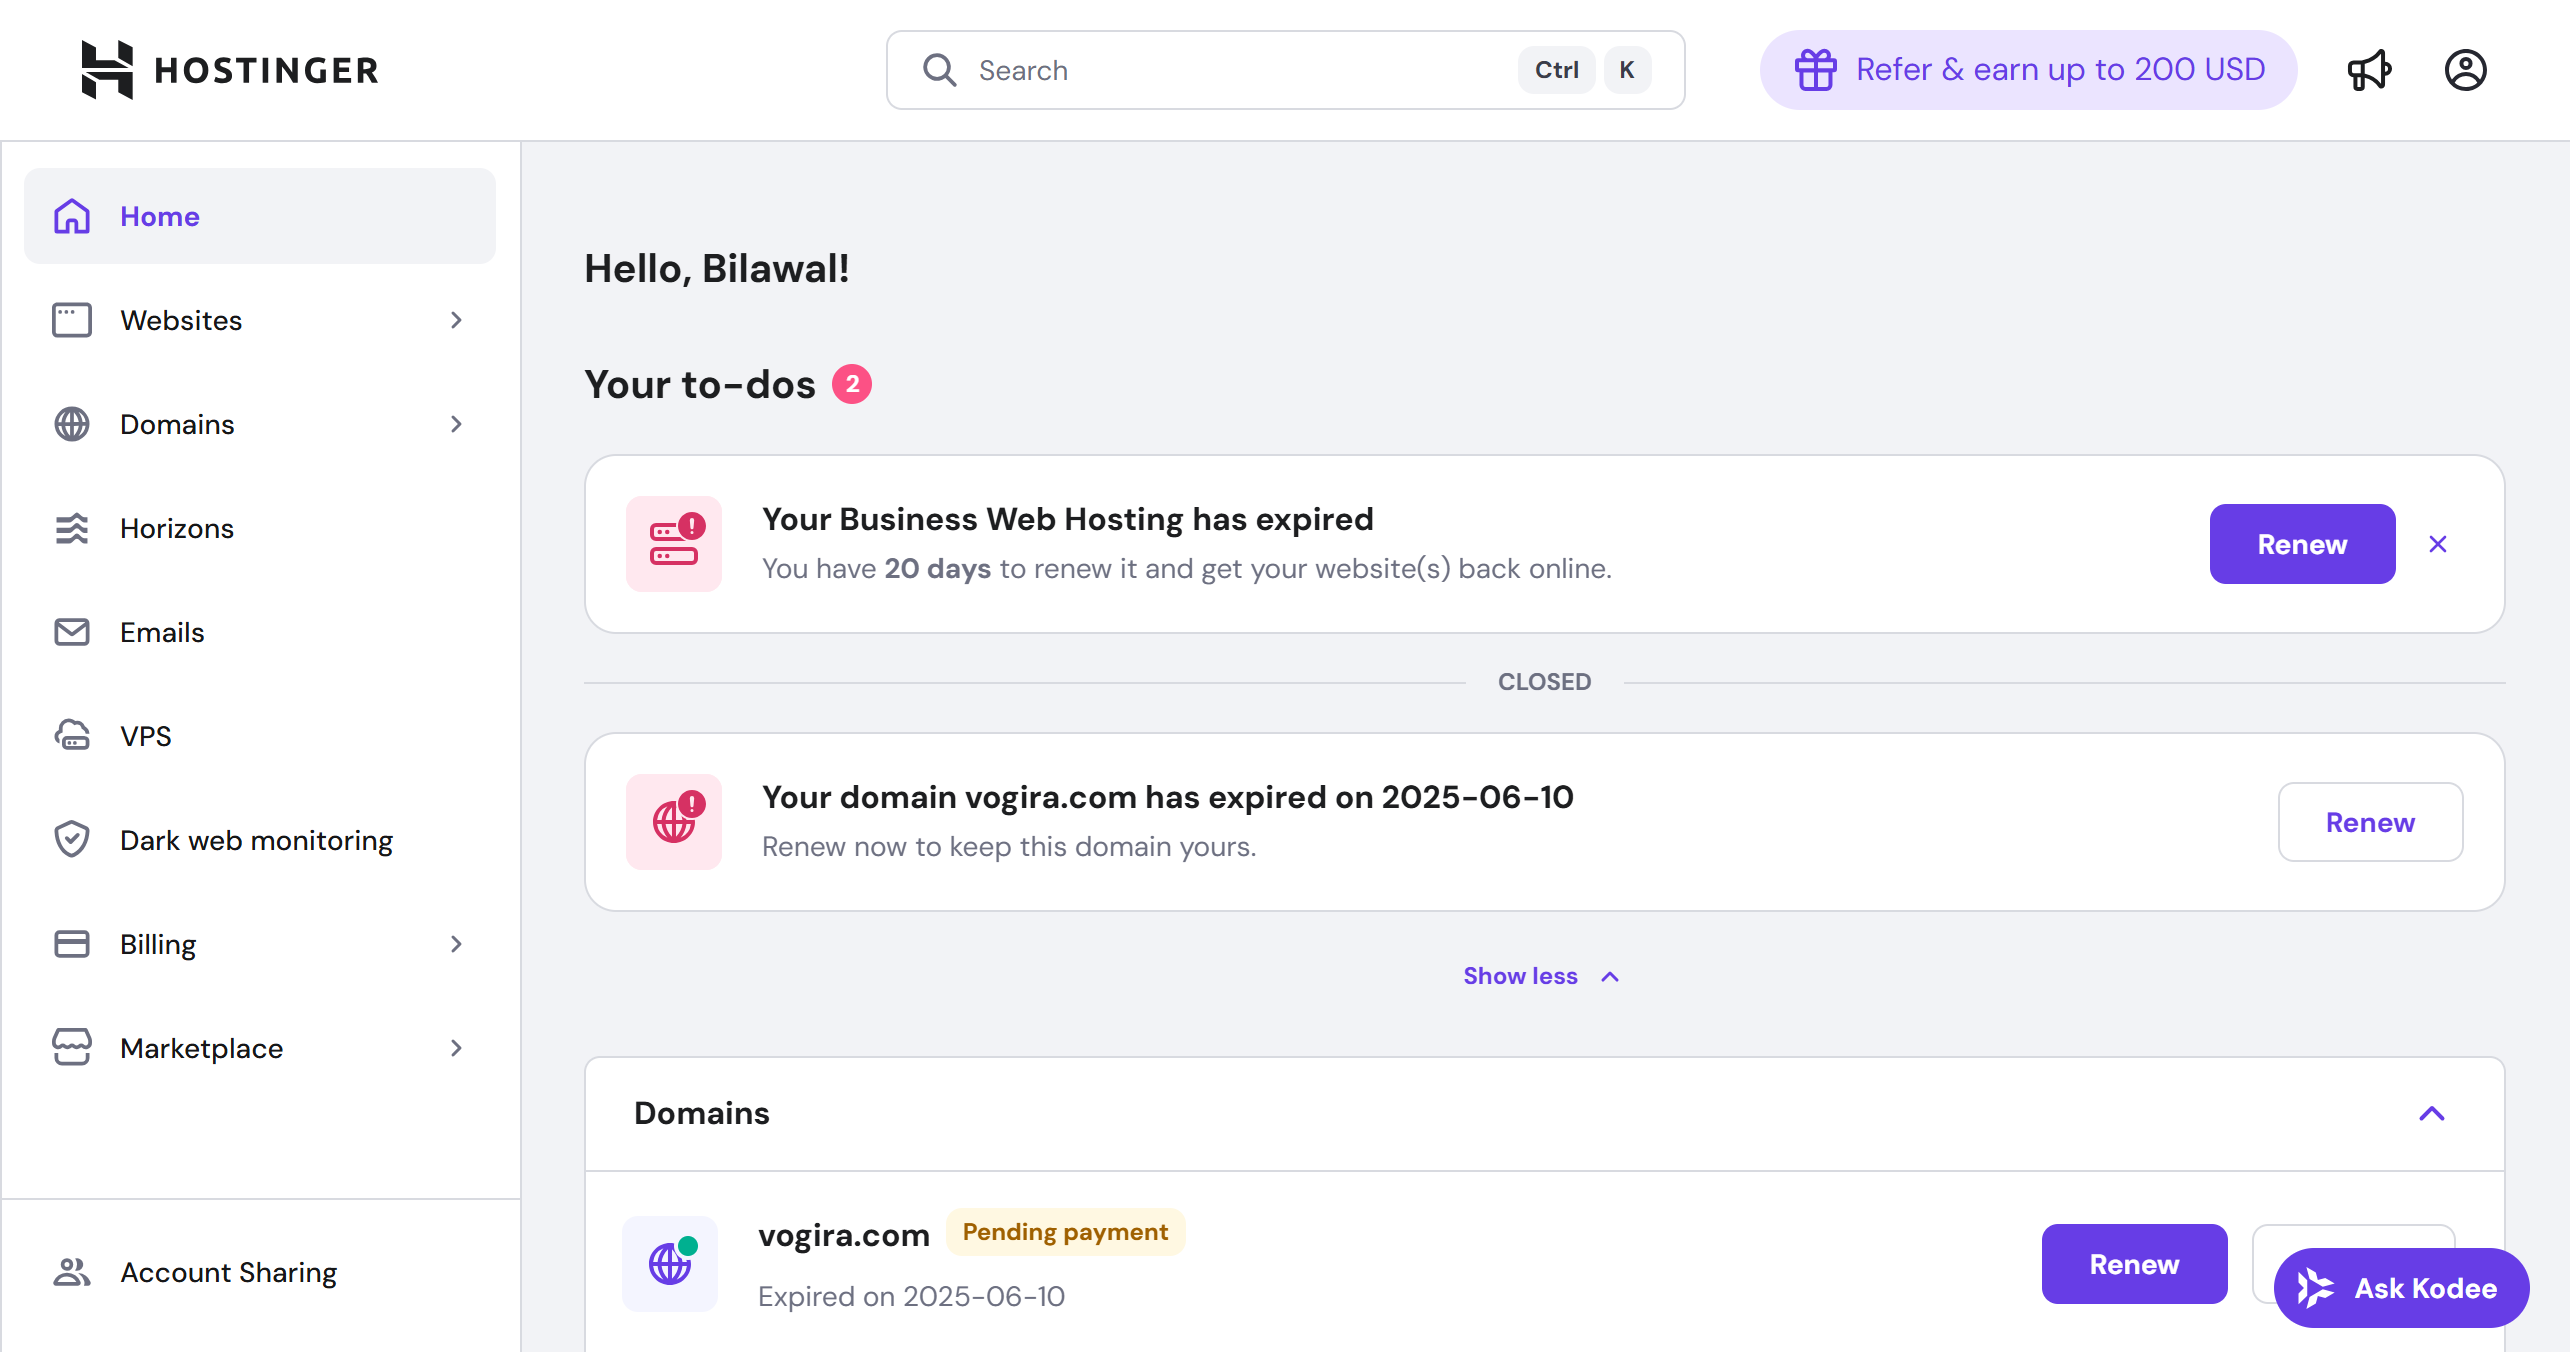Switch to Home in the sidebar
The width and height of the screenshot is (2570, 1352).
coord(159,216)
